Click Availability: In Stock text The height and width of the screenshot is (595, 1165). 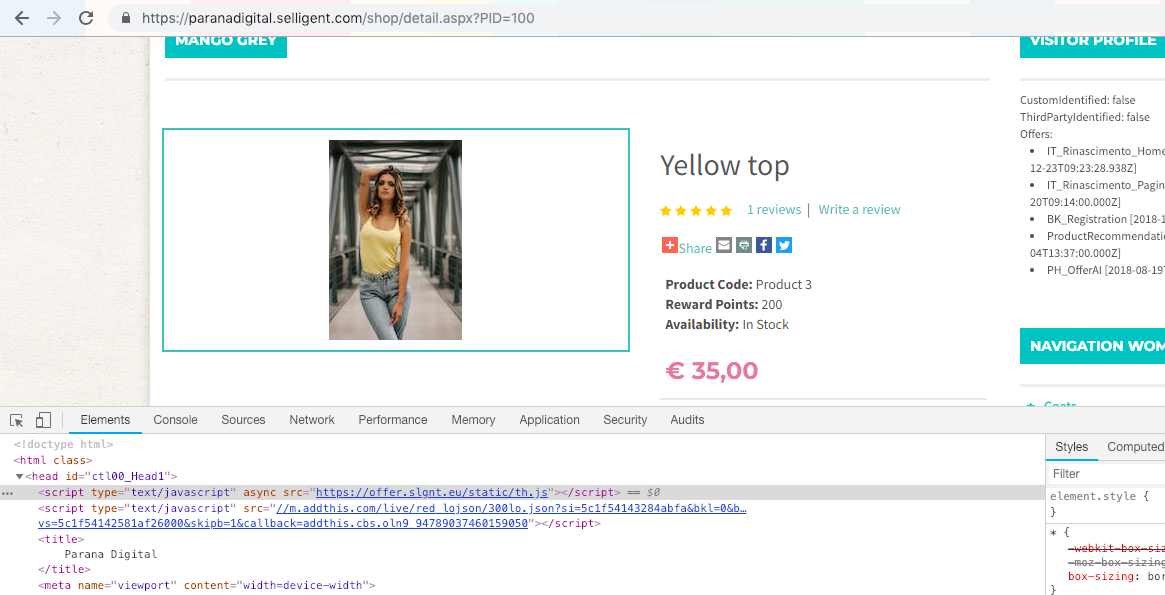(x=727, y=325)
